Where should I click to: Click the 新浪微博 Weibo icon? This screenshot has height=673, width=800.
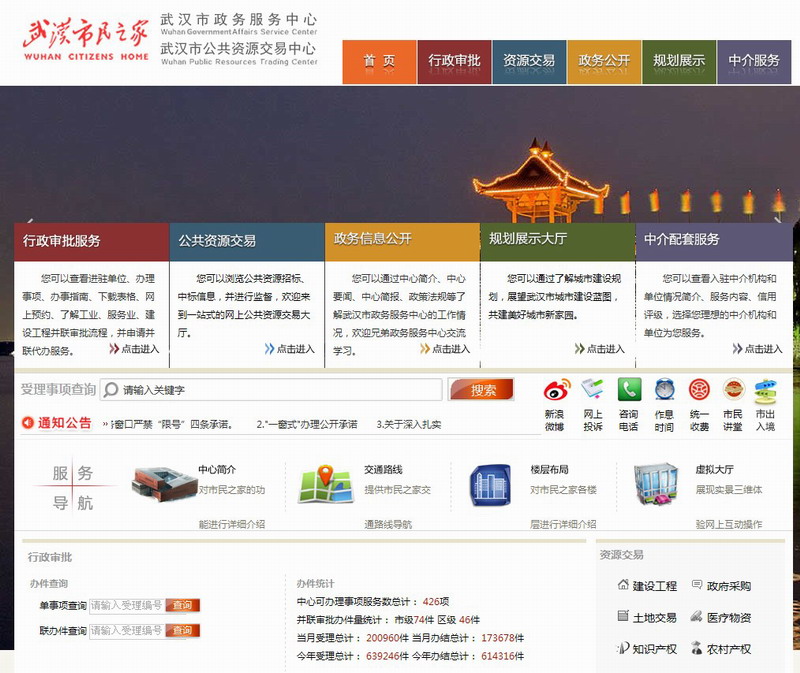click(x=556, y=390)
